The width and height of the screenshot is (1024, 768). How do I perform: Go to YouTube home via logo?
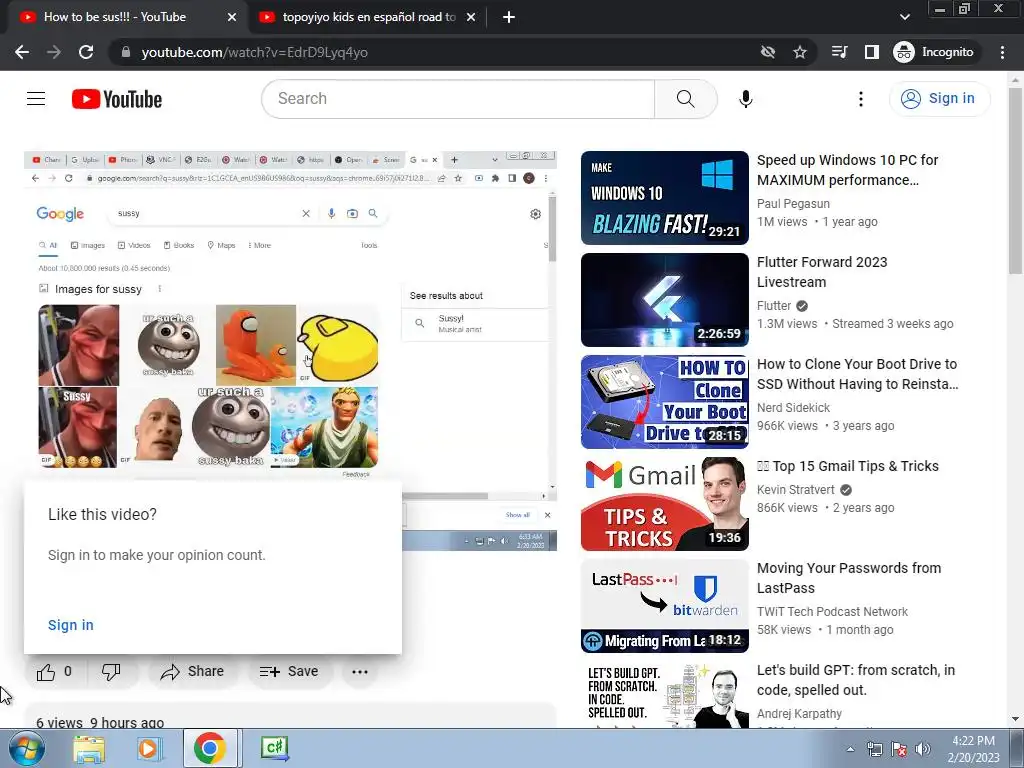117,99
